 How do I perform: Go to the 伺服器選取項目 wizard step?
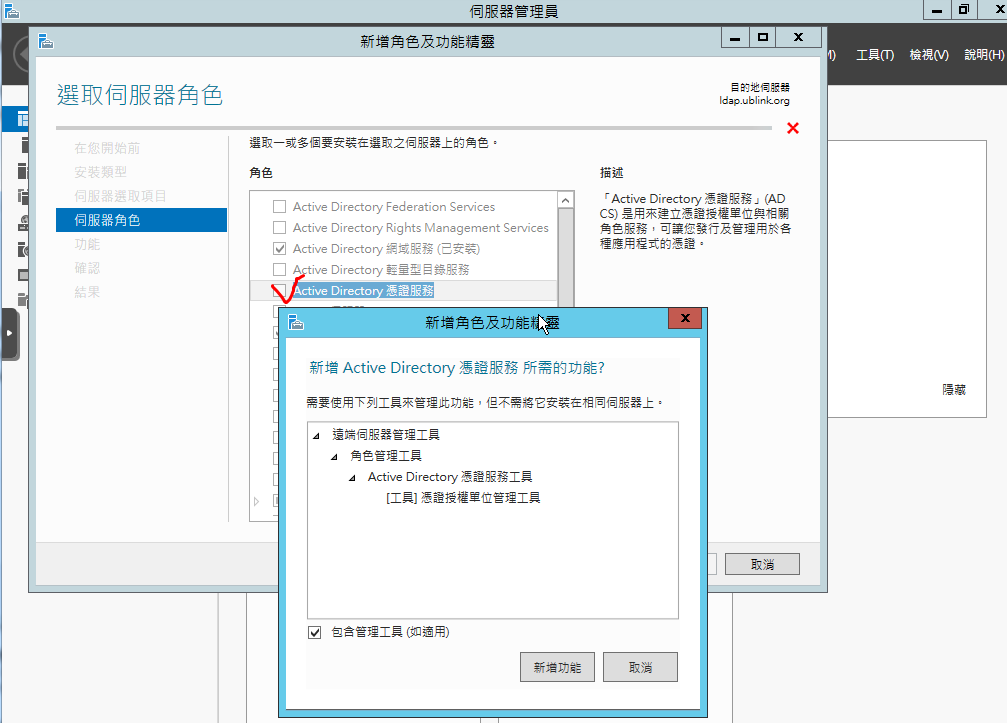(x=119, y=196)
